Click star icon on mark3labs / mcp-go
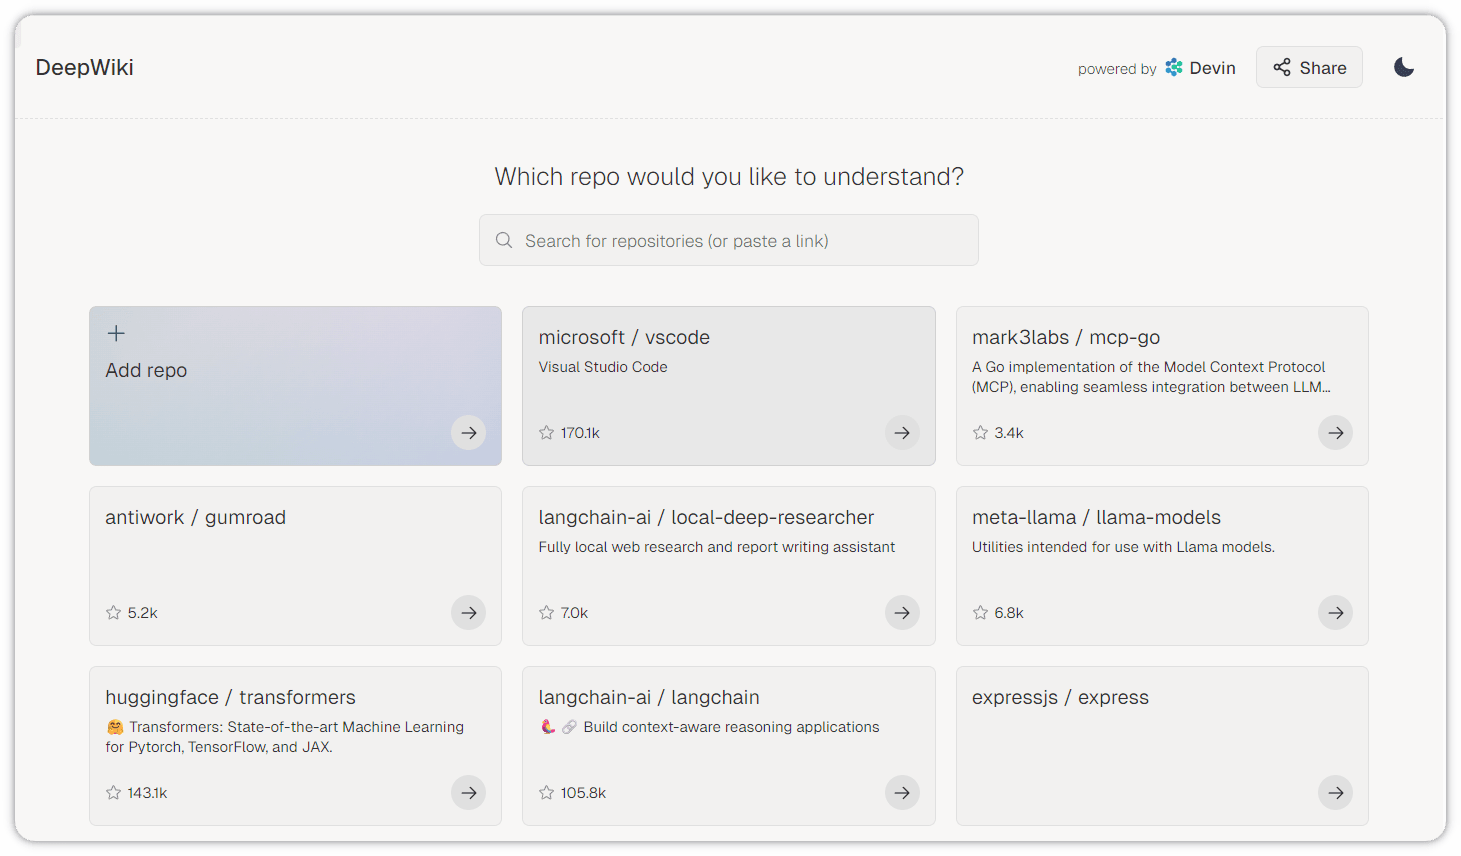 pyautogui.click(x=980, y=433)
